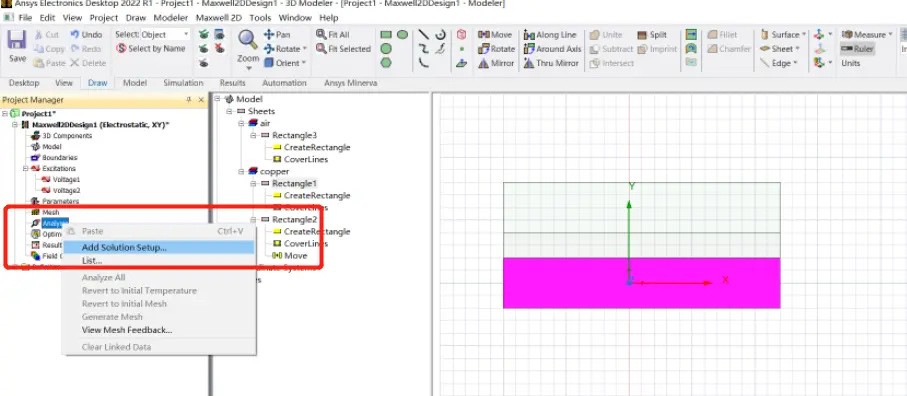Open the File menu
Image resolution: width=907 pixels, height=396 pixels.
25,18
